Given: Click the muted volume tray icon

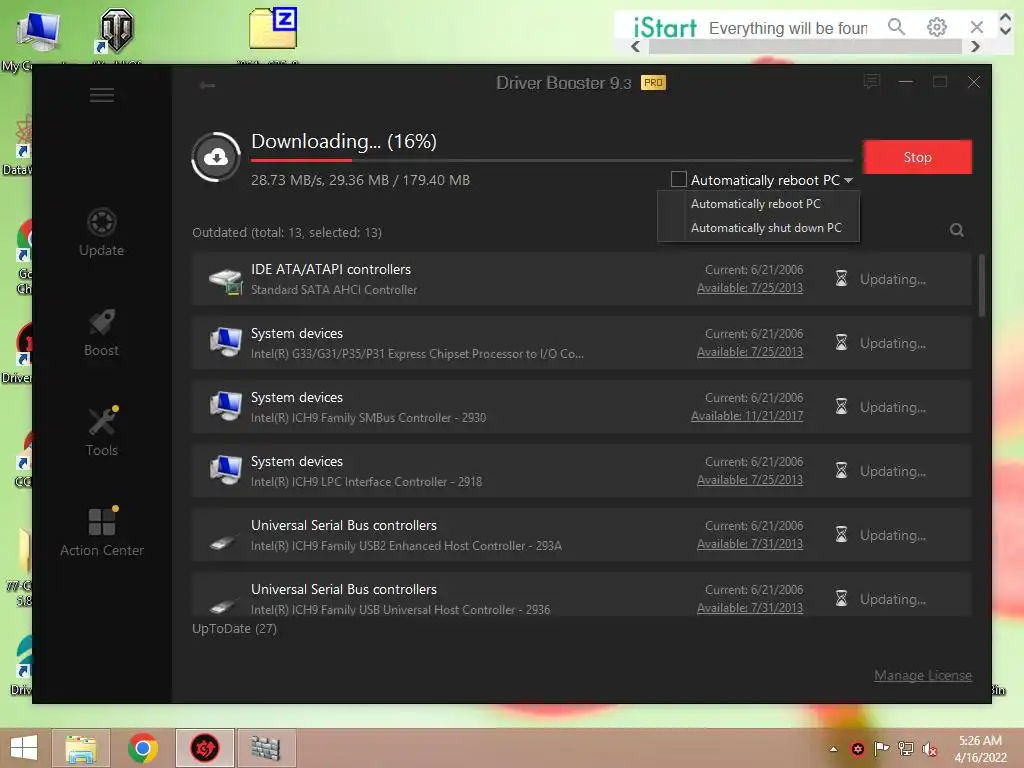Looking at the screenshot, I should coord(929,749).
